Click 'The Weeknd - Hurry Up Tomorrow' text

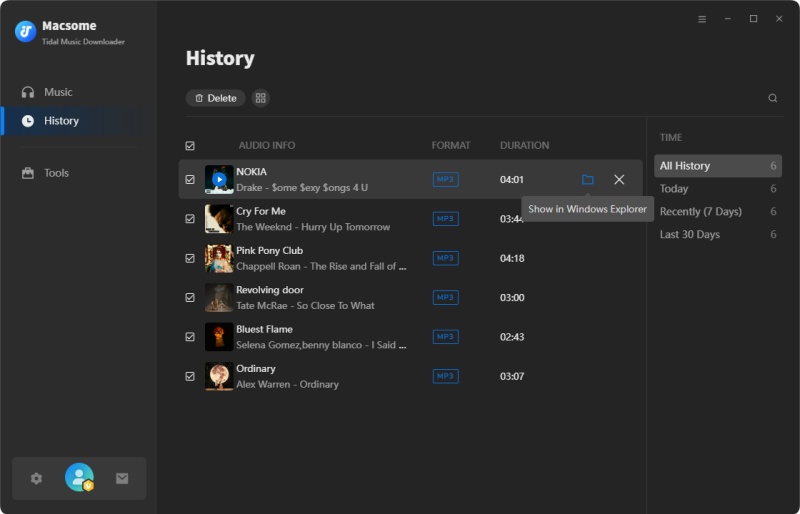click(x=313, y=227)
